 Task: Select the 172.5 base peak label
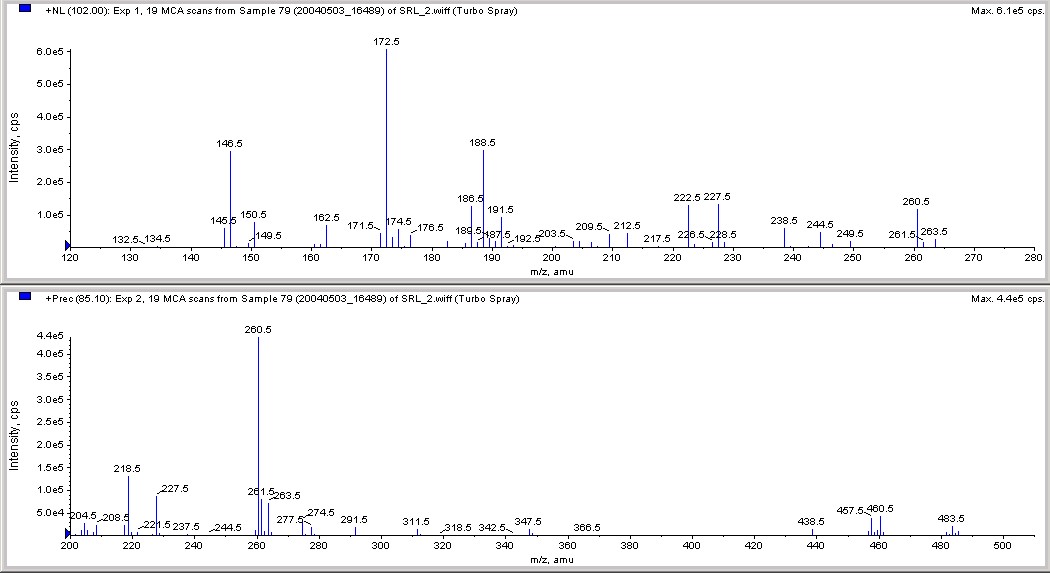(386, 42)
